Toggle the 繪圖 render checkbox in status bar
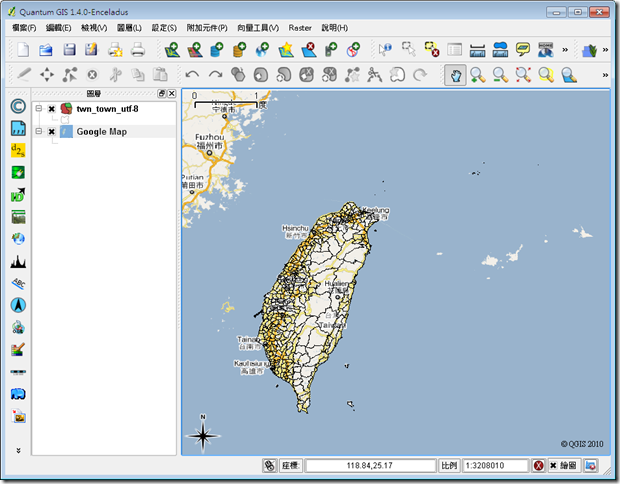Image resolution: width=620 pixels, height=484 pixels. [x=552, y=466]
